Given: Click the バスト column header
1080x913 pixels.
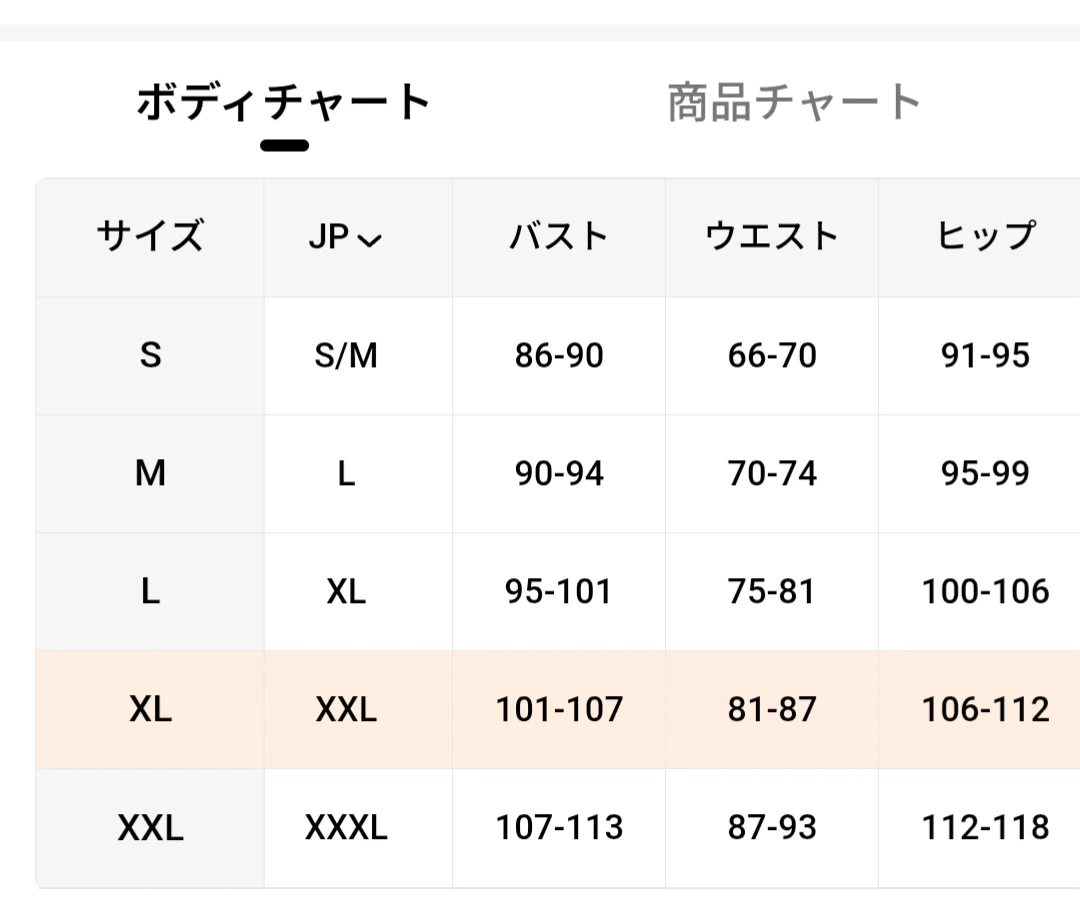Looking at the screenshot, I should pyautogui.click(x=559, y=238).
